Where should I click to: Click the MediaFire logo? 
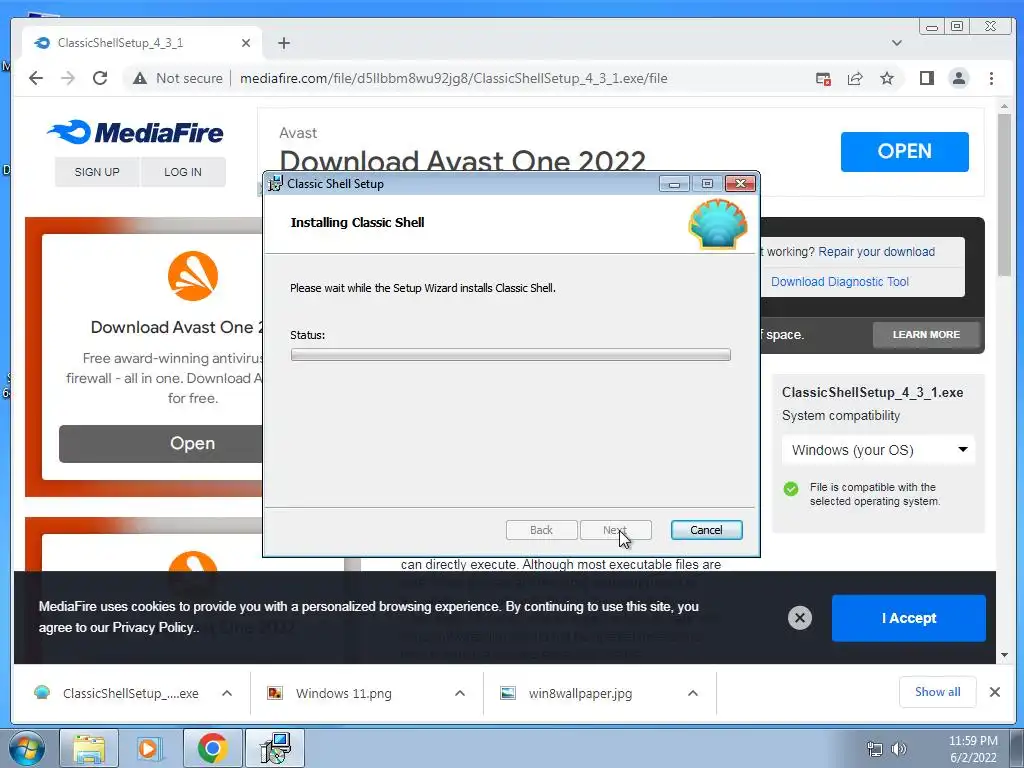click(x=136, y=133)
